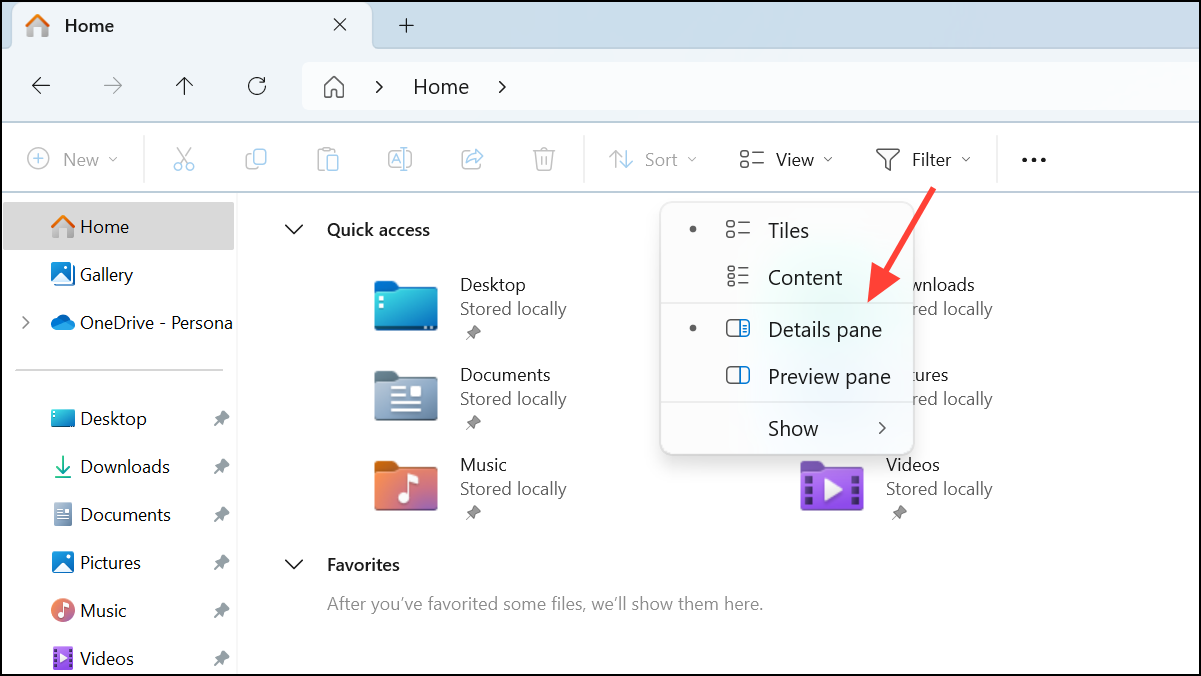Select the Details pane option
Image resolution: width=1201 pixels, height=676 pixels.
(824, 329)
